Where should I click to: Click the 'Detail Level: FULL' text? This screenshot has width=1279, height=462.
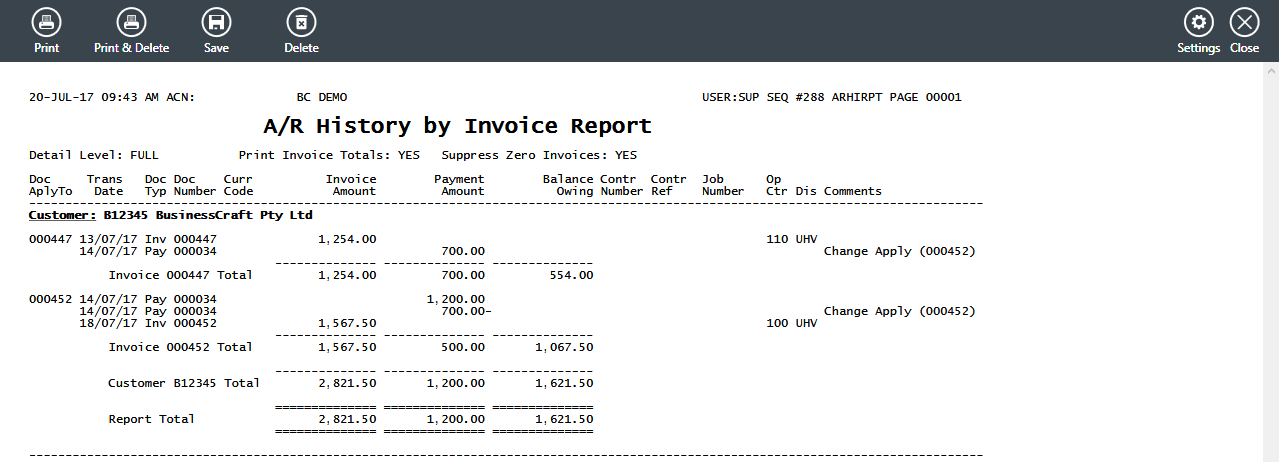pyautogui.click(x=94, y=155)
